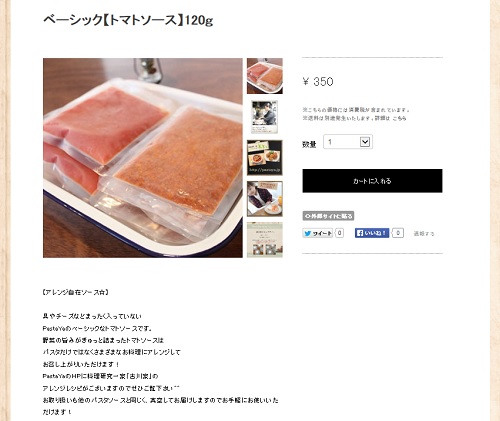
Task: Select the plaid shirt person thumbnail
Action: tap(265, 199)
